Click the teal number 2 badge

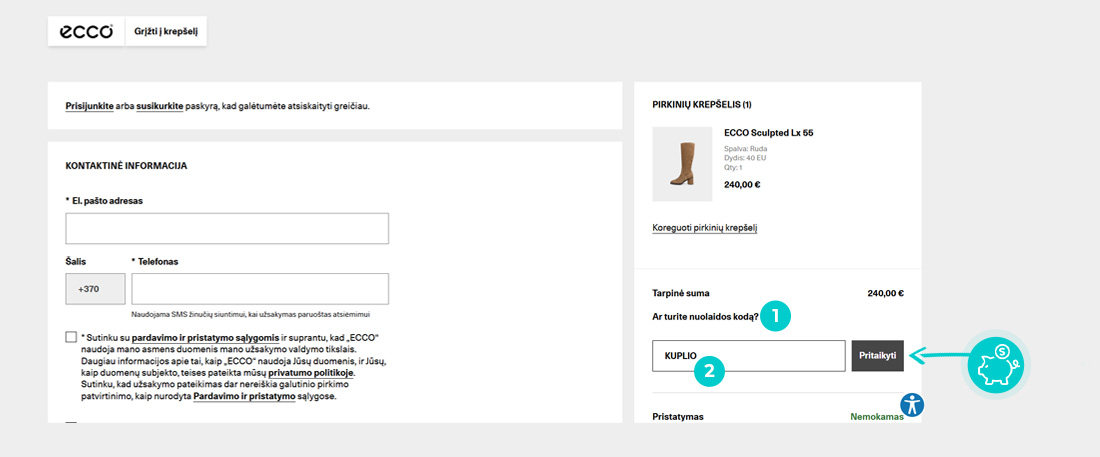click(709, 371)
